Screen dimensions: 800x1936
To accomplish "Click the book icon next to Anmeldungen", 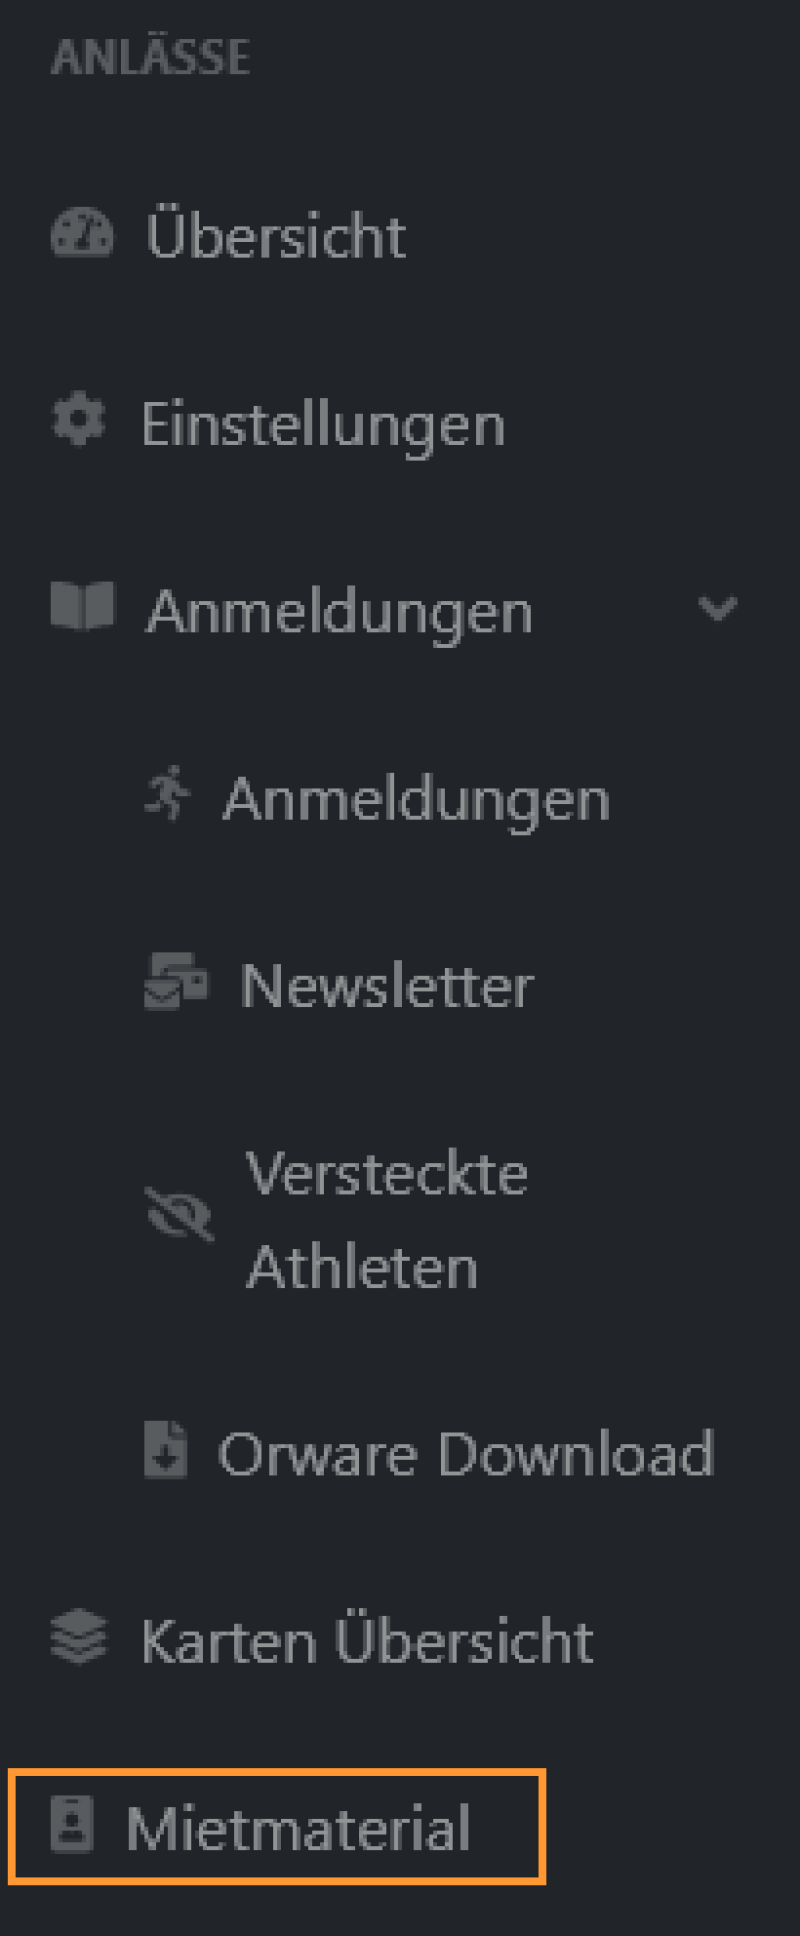I will point(82,607).
